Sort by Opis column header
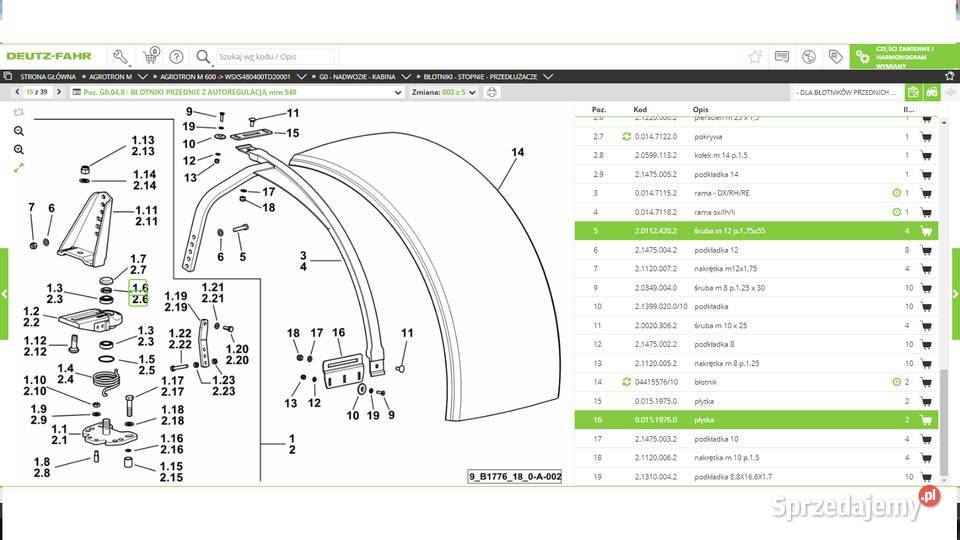Viewport: 960px width, 540px height. (700, 110)
